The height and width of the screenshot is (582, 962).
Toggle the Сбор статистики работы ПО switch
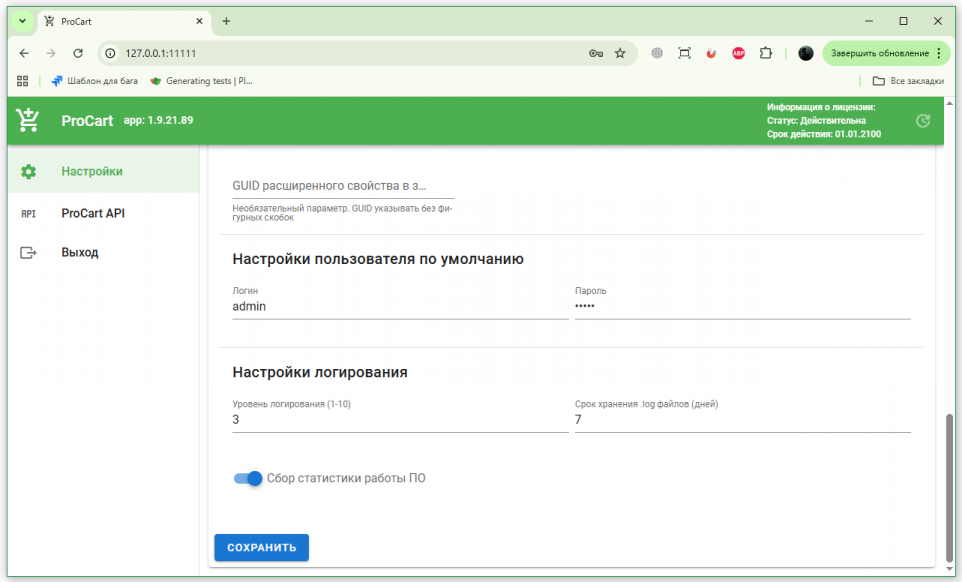coord(248,478)
